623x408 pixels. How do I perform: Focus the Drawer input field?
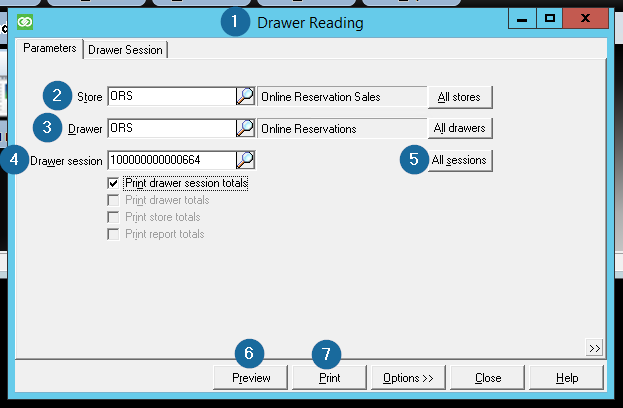[172, 128]
